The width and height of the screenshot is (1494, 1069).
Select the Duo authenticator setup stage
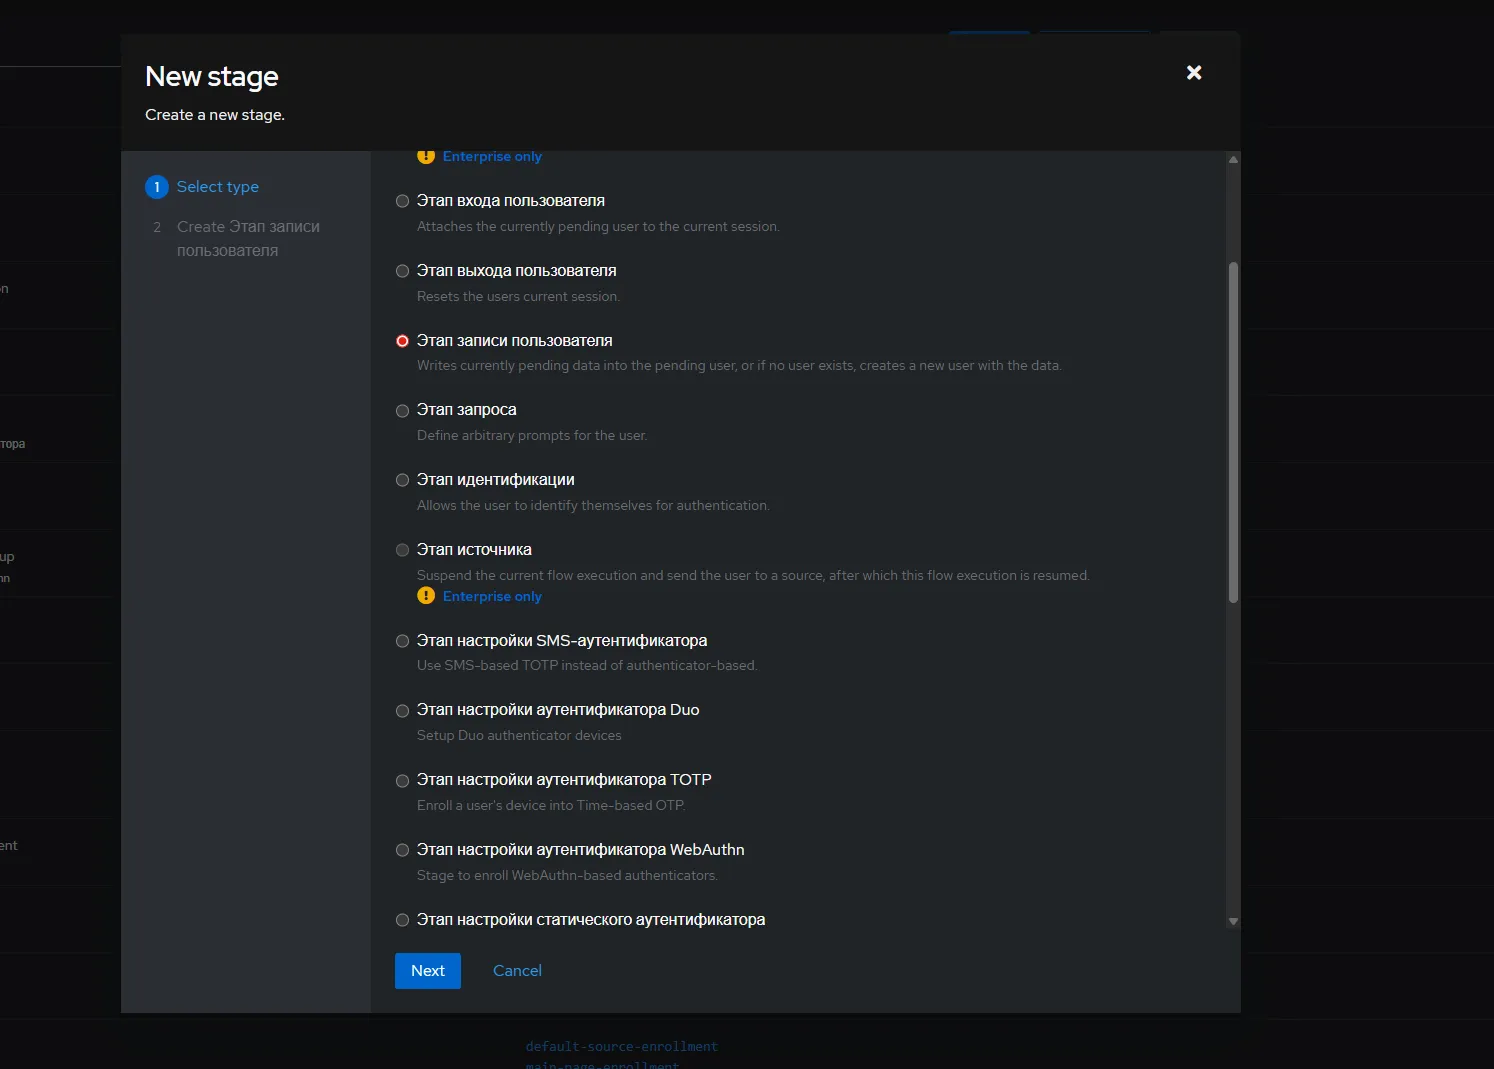tap(402, 711)
